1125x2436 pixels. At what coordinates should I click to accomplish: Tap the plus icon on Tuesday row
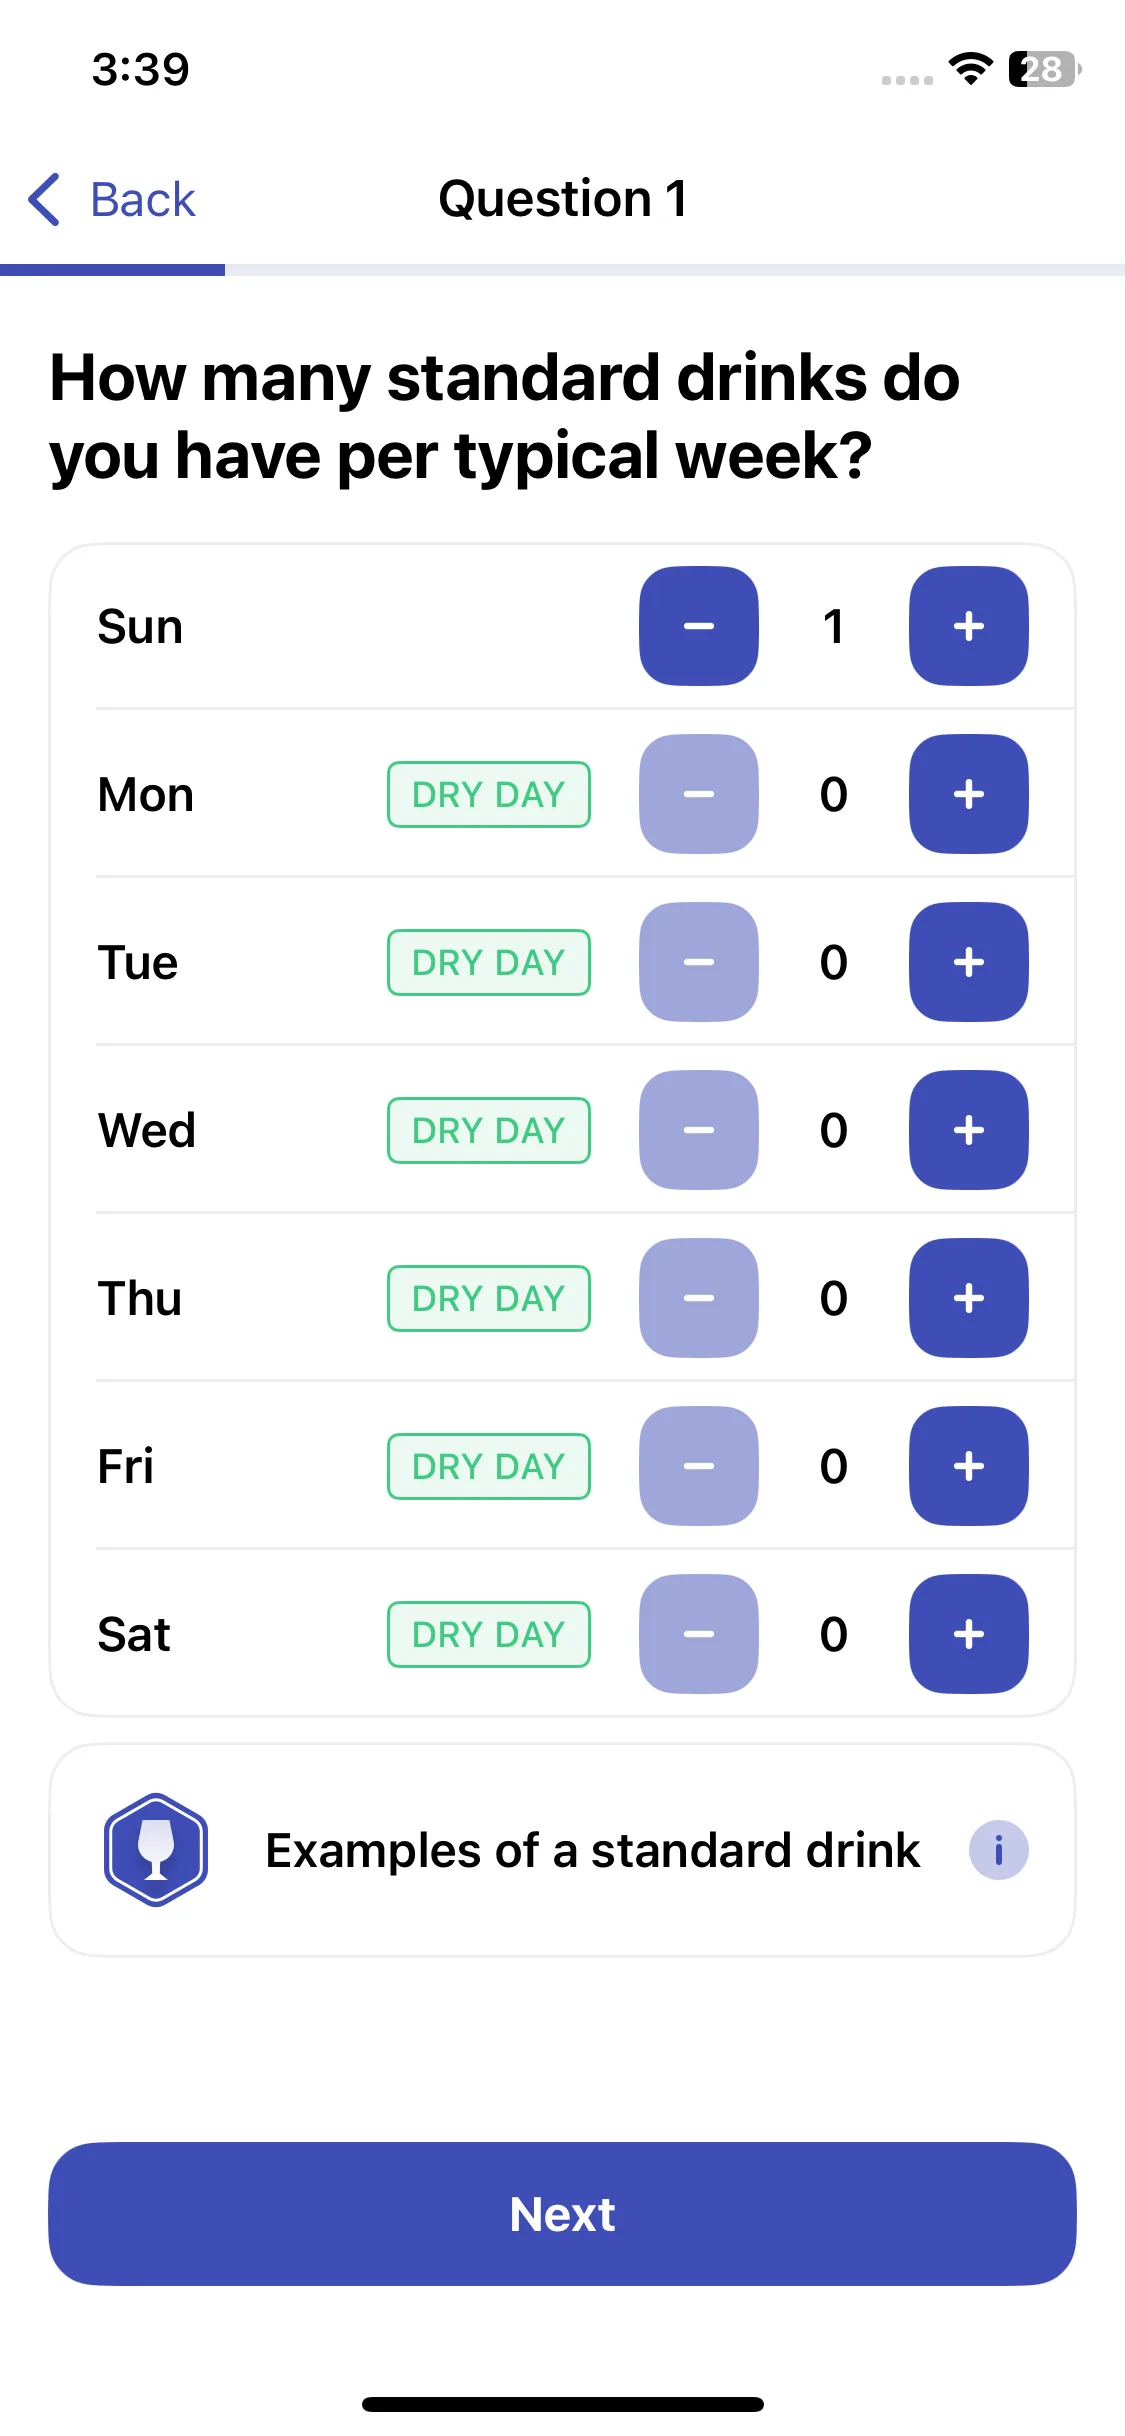click(968, 962)
